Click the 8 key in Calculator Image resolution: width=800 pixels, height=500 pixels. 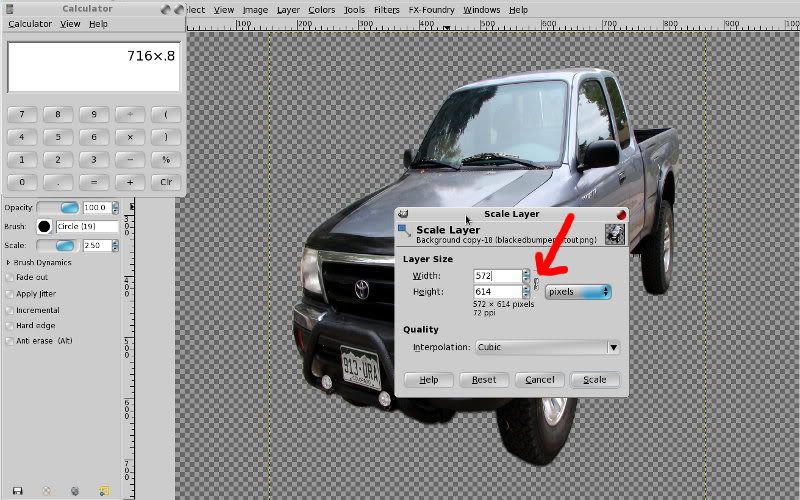tap(58, 115)
